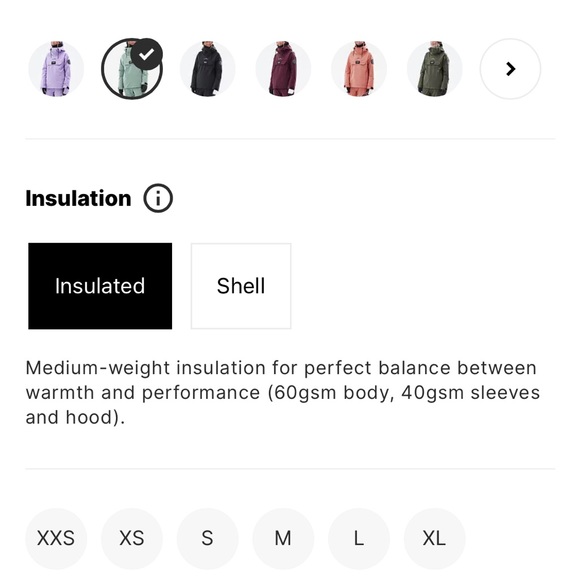
Task: Pick size L
Action: tap(359, 539)
